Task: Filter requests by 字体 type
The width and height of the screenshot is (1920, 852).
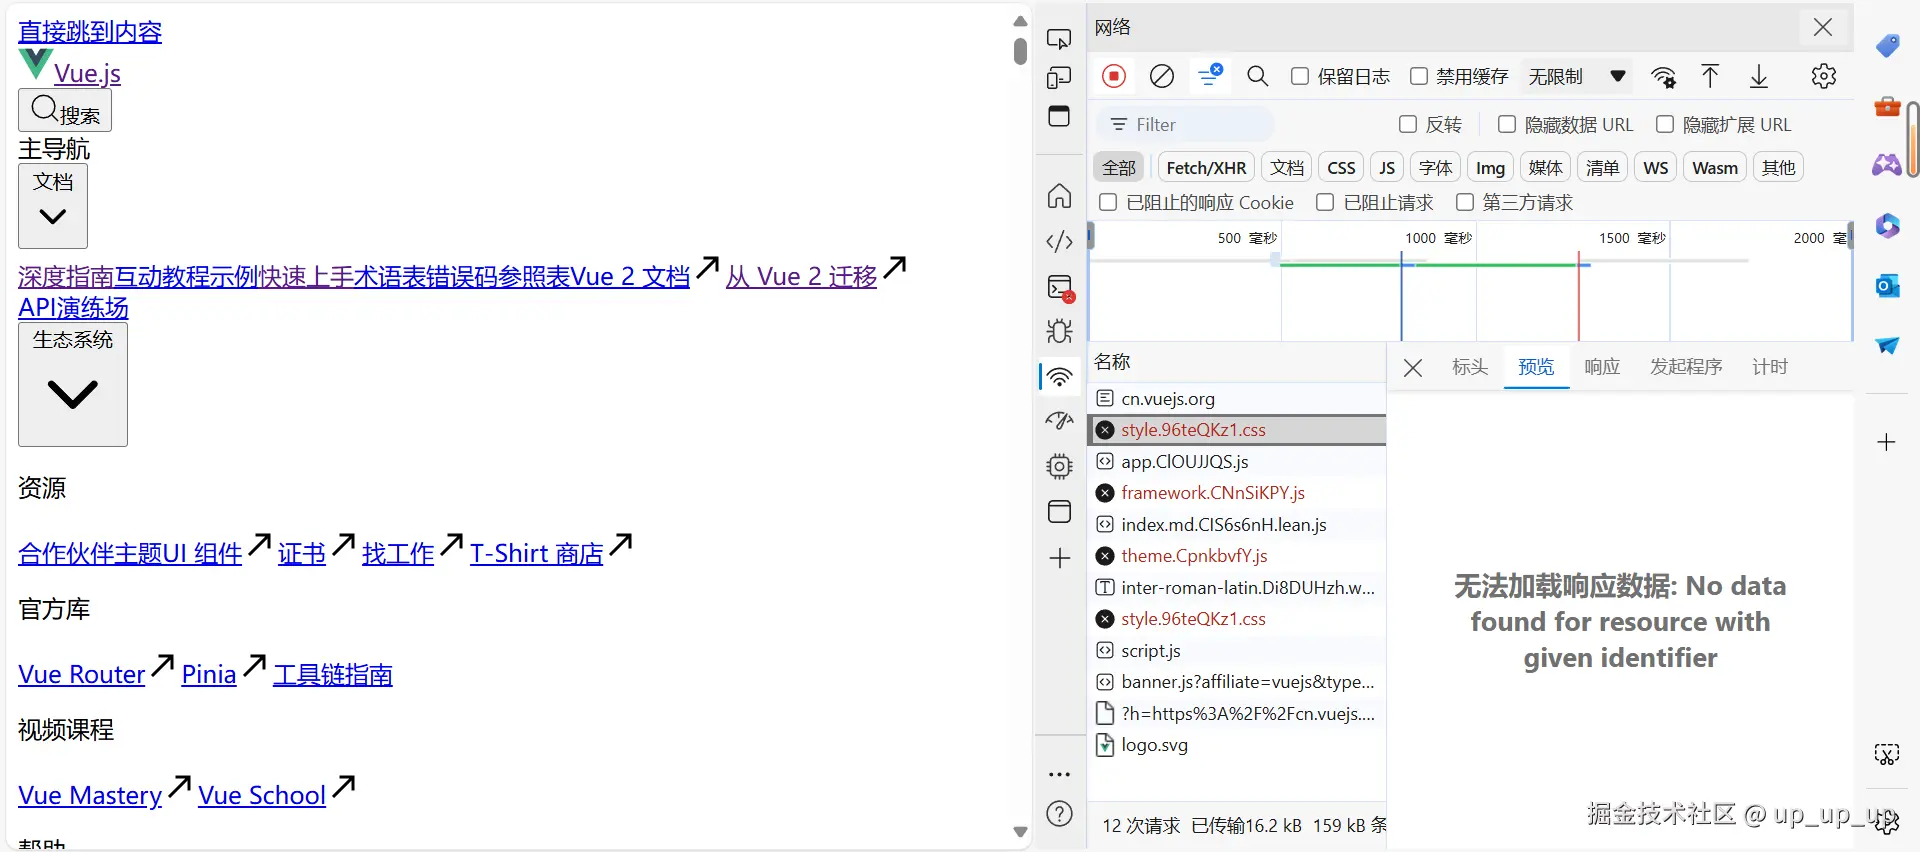Action: coord(1435,167)
